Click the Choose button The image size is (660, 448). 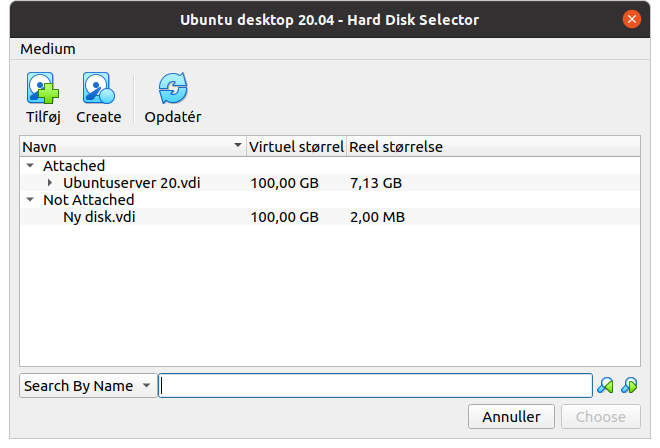pyautogui.click(x=601, y=416)
